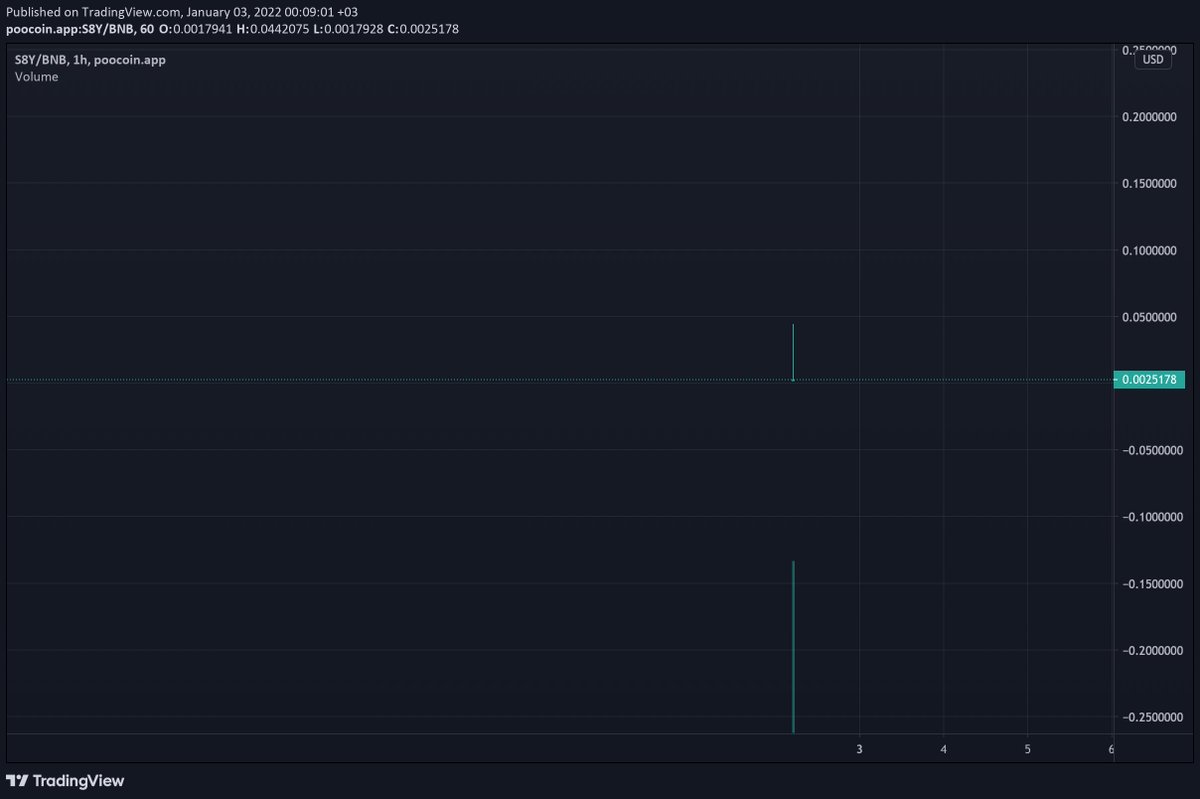Click date label 4 on time axis
1200x799 pixels.
pos(944,748)
